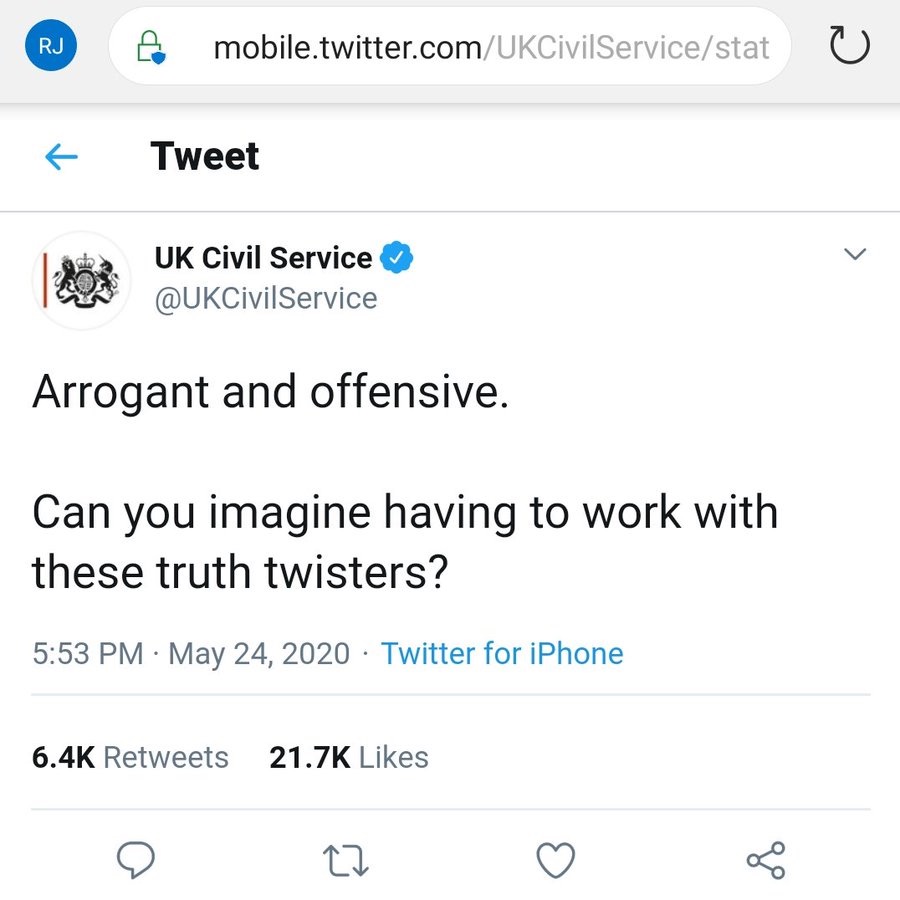The height and width of the screenshot is (900, 900).
Task: Focus the browser address bar URL
Action: (x=490, y=47)
